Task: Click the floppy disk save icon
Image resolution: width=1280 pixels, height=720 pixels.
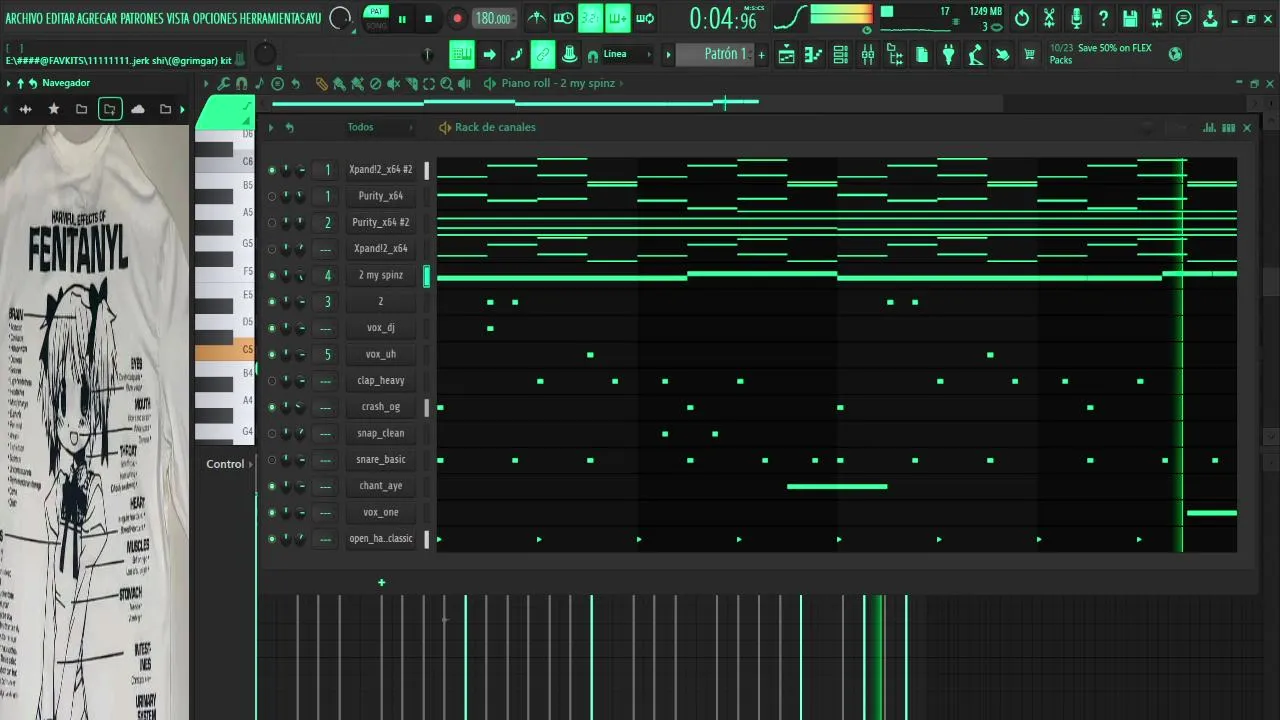Action: click(x=1130, y=18)
